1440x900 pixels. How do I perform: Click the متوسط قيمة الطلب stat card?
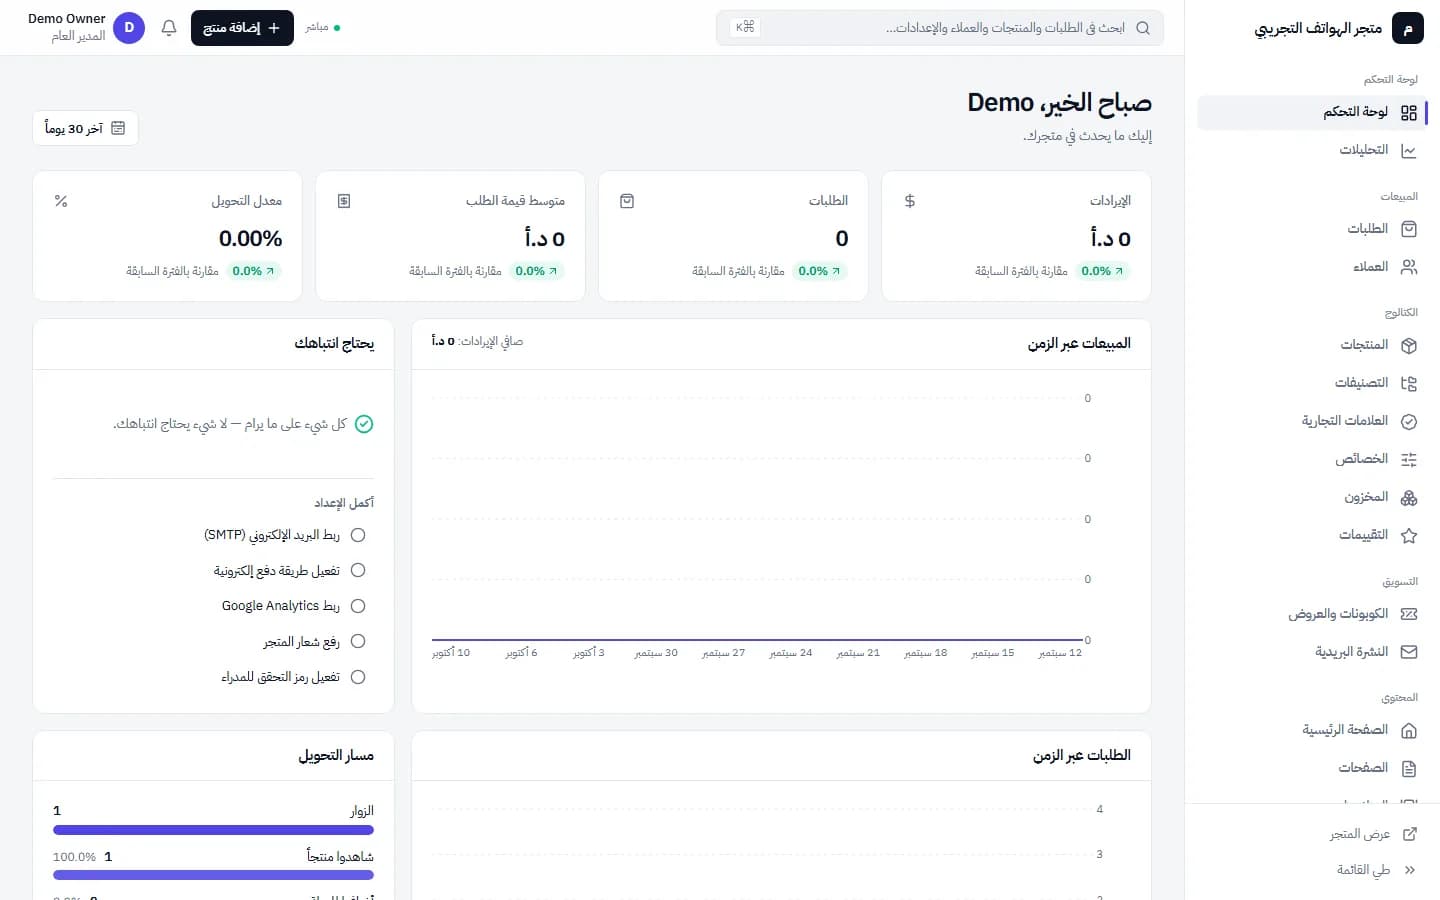click(450, 236)
